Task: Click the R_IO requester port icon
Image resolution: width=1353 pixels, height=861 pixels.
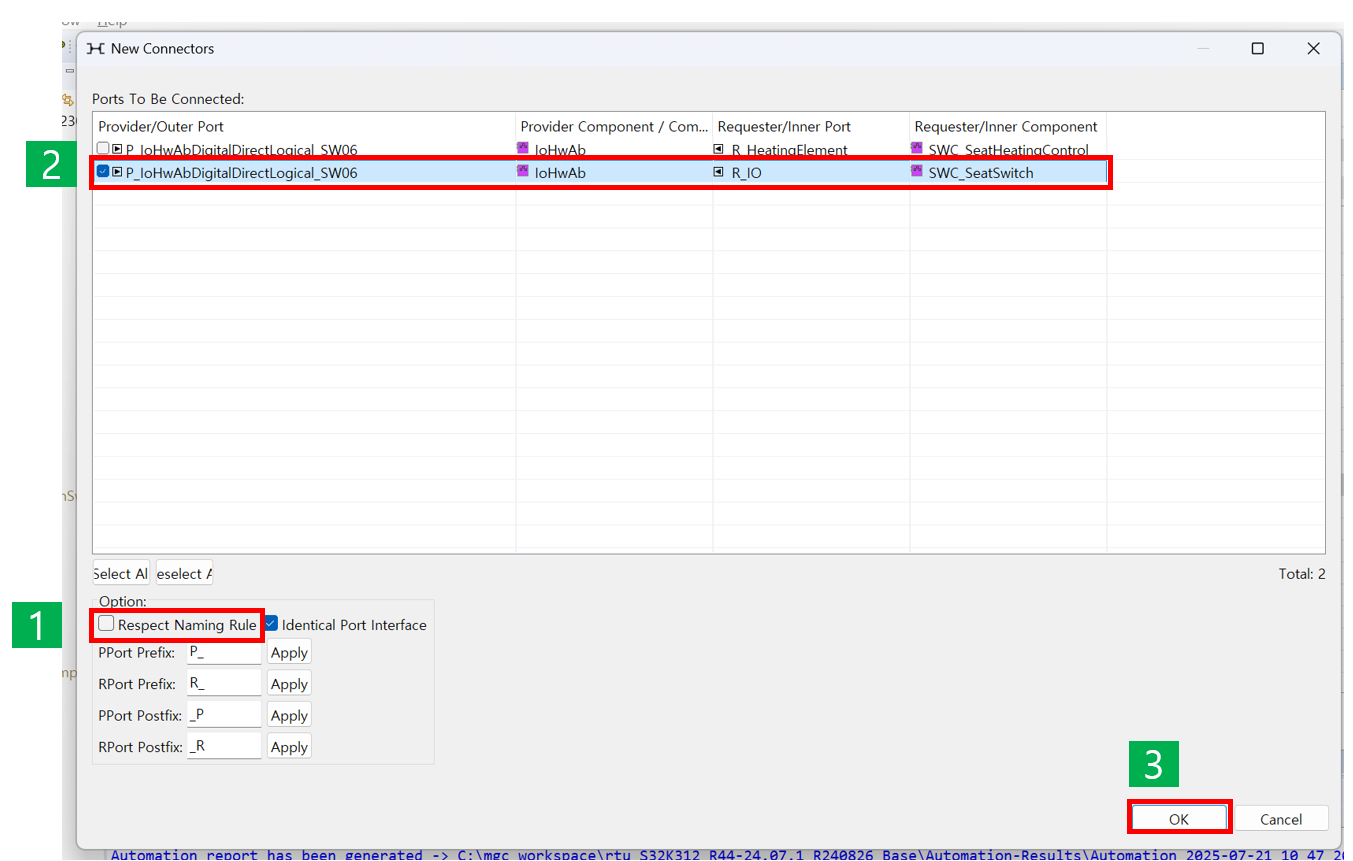Action: pyautogui.click(x=718, y=172)
